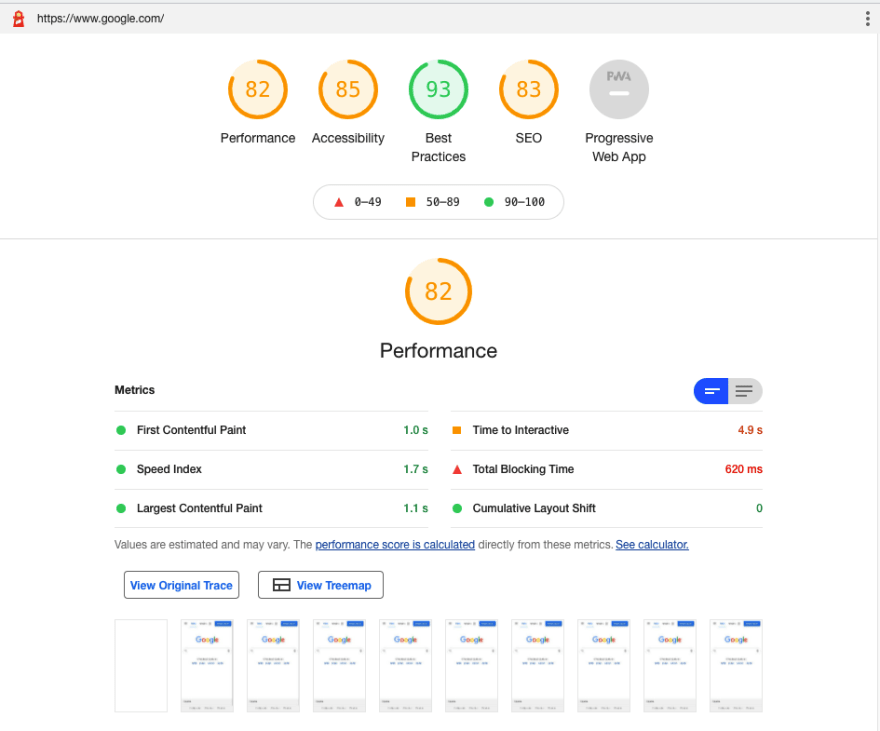Click Time to Interactive metric label

pos(520,430)
